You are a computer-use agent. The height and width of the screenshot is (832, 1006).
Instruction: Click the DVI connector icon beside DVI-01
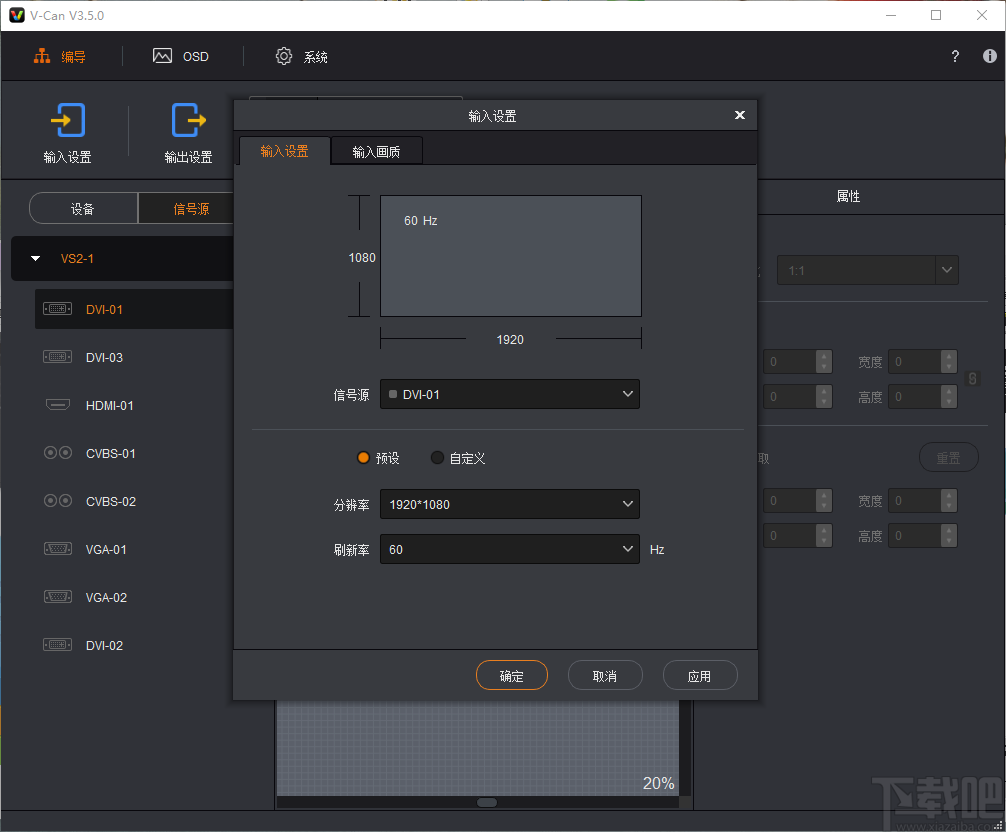[x=58, y=309]
